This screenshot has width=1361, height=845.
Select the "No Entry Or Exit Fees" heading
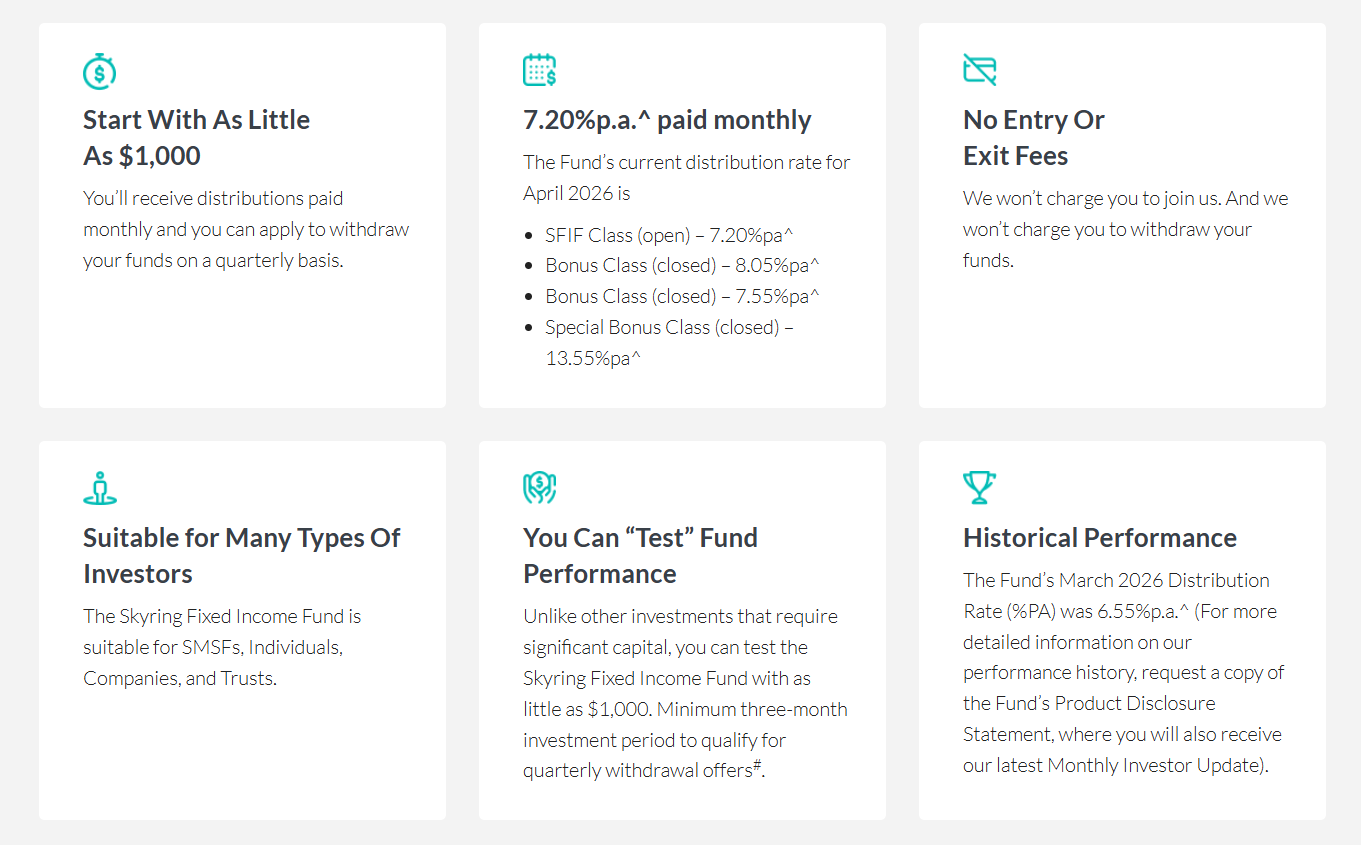(x=1033, y=138)
